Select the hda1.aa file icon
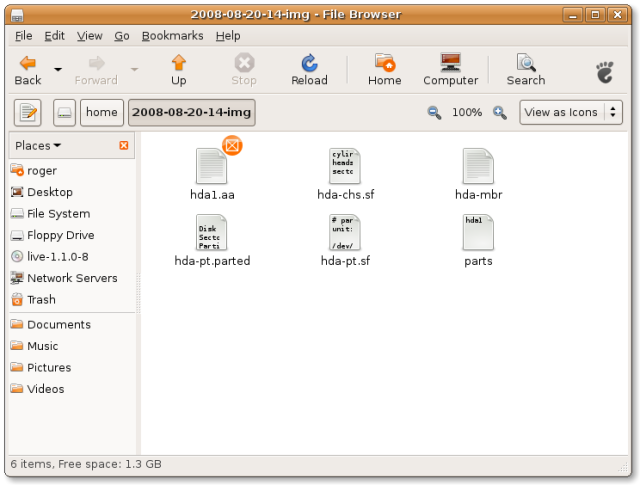Image resolution: width=640 pixels, height=485 pixels. [211, 166]
